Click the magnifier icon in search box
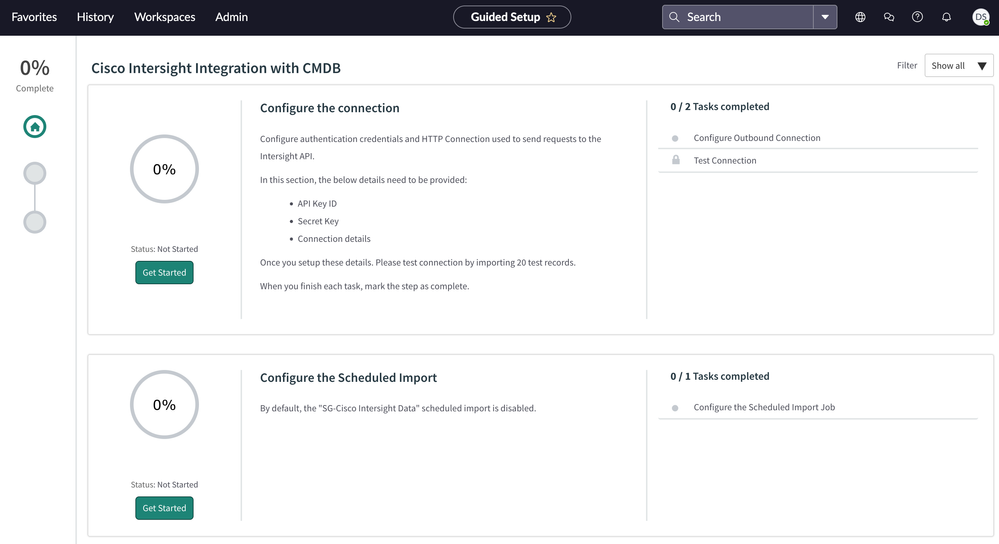 (x=673, y=17)
